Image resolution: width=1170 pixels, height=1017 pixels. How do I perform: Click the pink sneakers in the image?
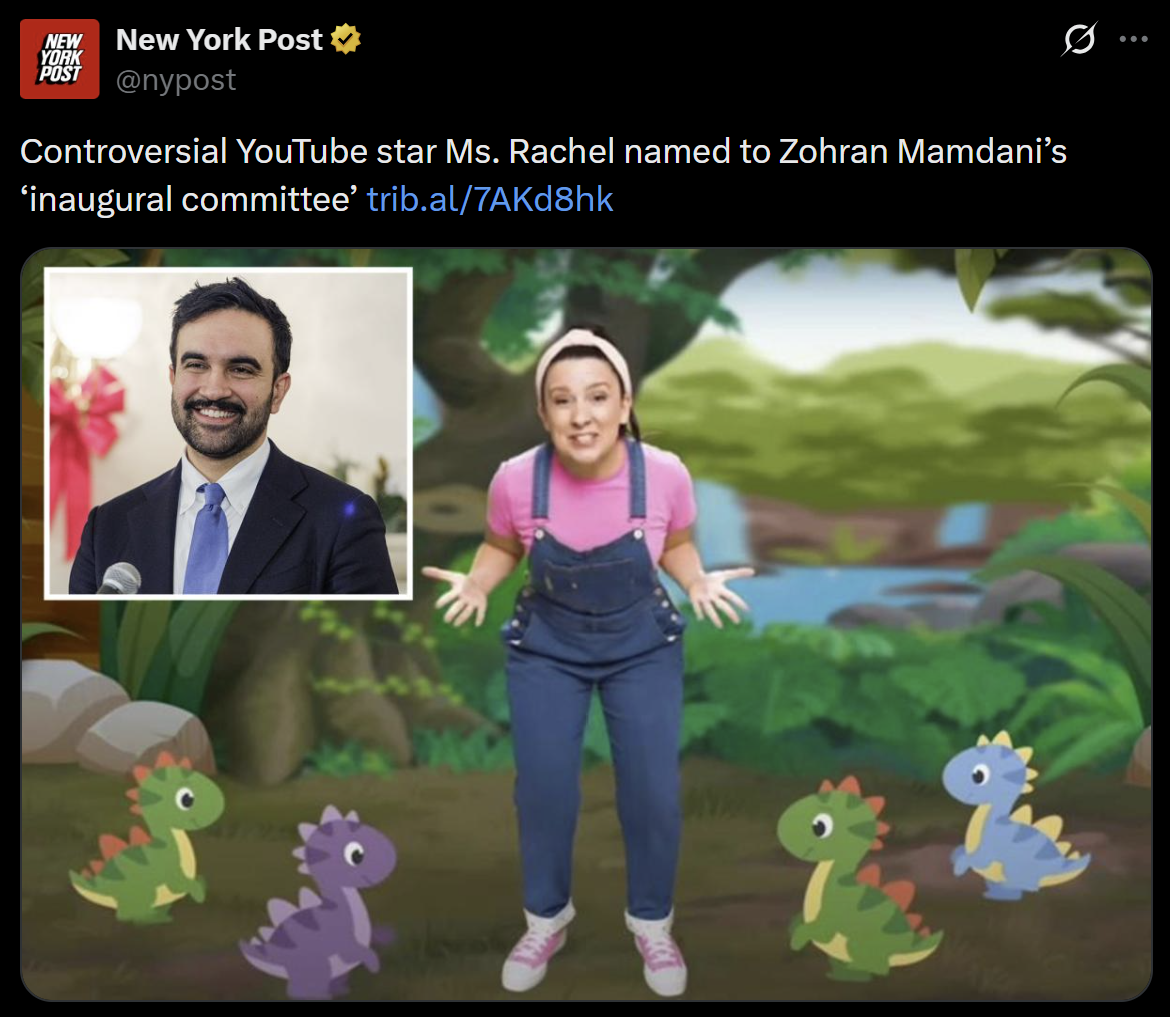[595, 951]
